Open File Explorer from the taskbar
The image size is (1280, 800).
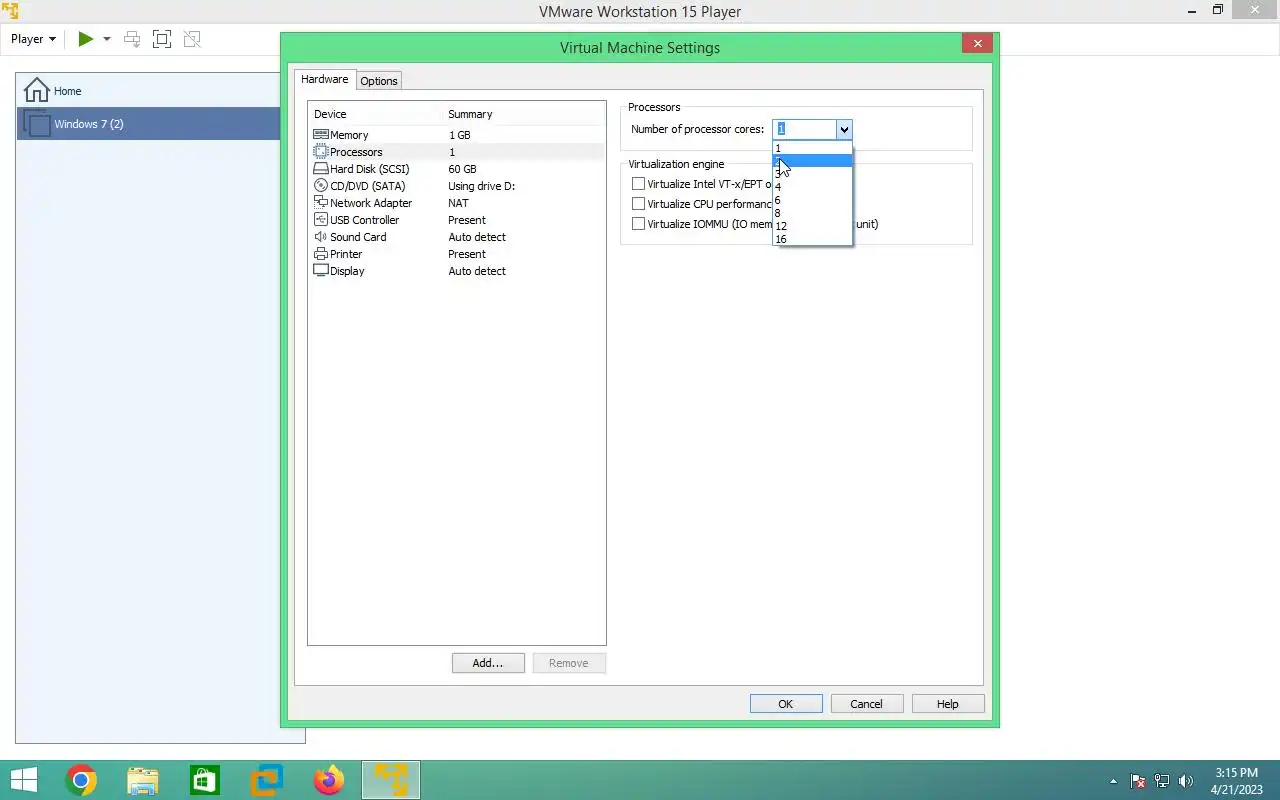tap(143, 780)
